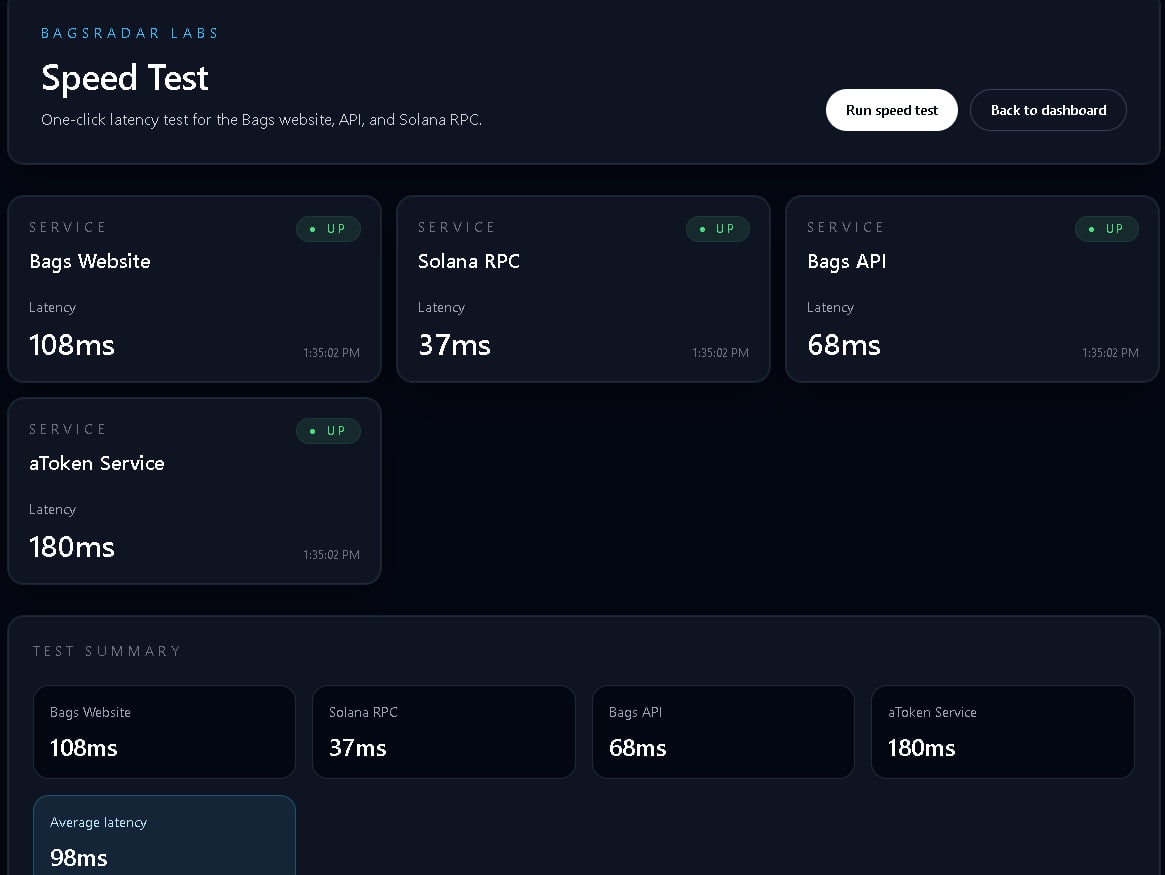Select the Solana RPC service card title

(x=469, y=261)
